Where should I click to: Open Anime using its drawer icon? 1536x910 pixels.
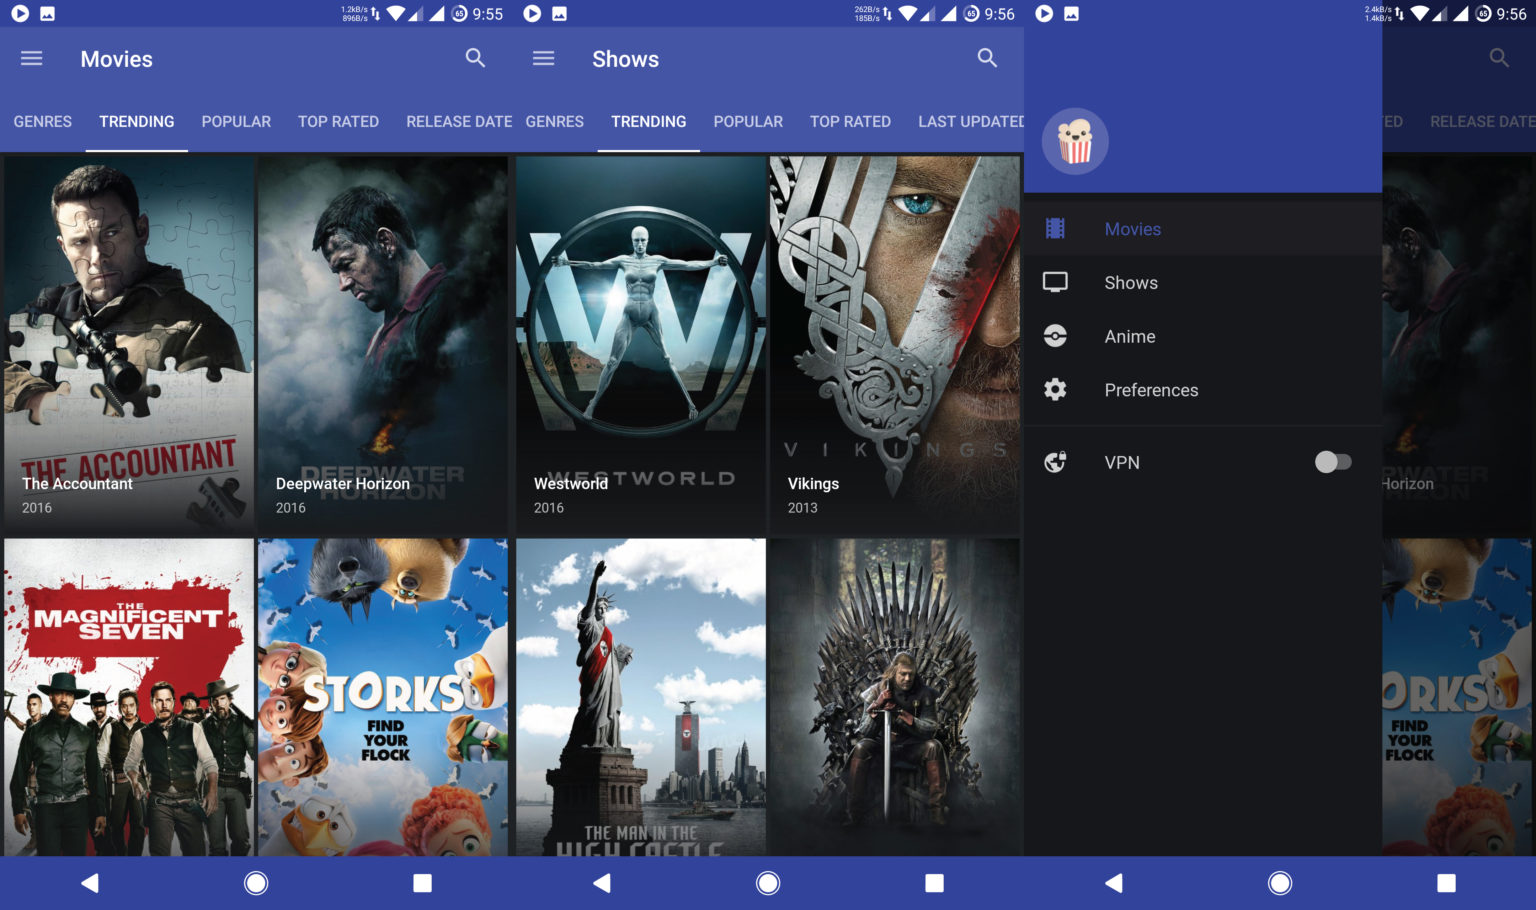1055,336
